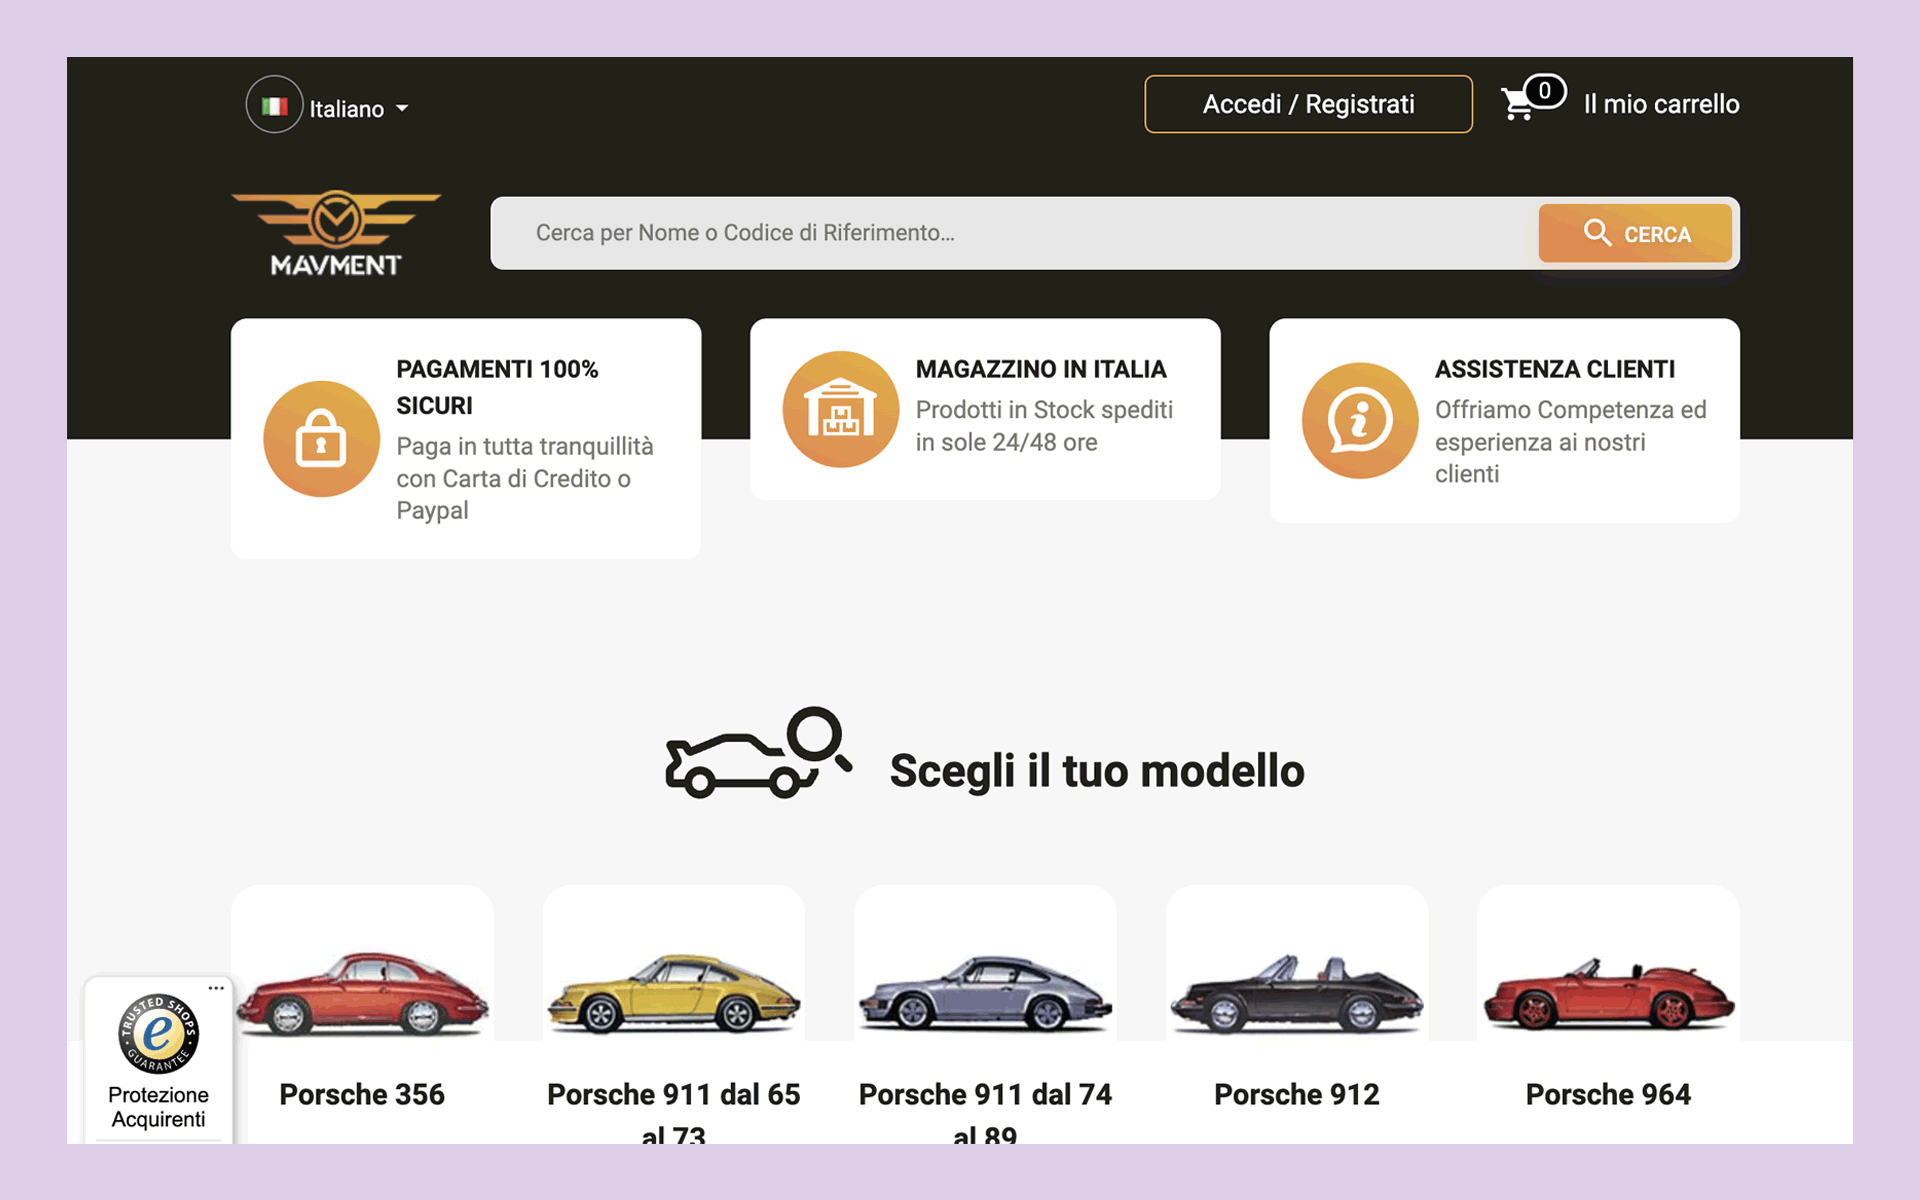This screenshot has height=1200, width=1920.
Task: Click the warehouse Magazzino in Italia icon
Action: [x=841, y=409]
